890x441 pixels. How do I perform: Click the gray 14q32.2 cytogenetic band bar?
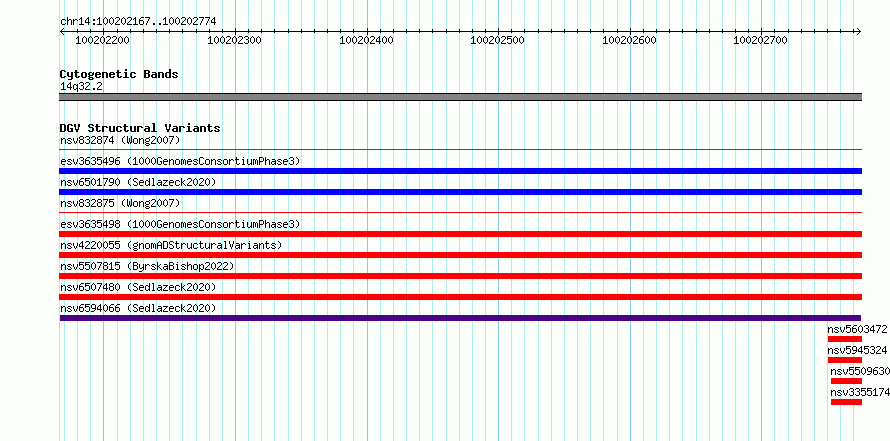pyautogui.click(x=460, y=97)
